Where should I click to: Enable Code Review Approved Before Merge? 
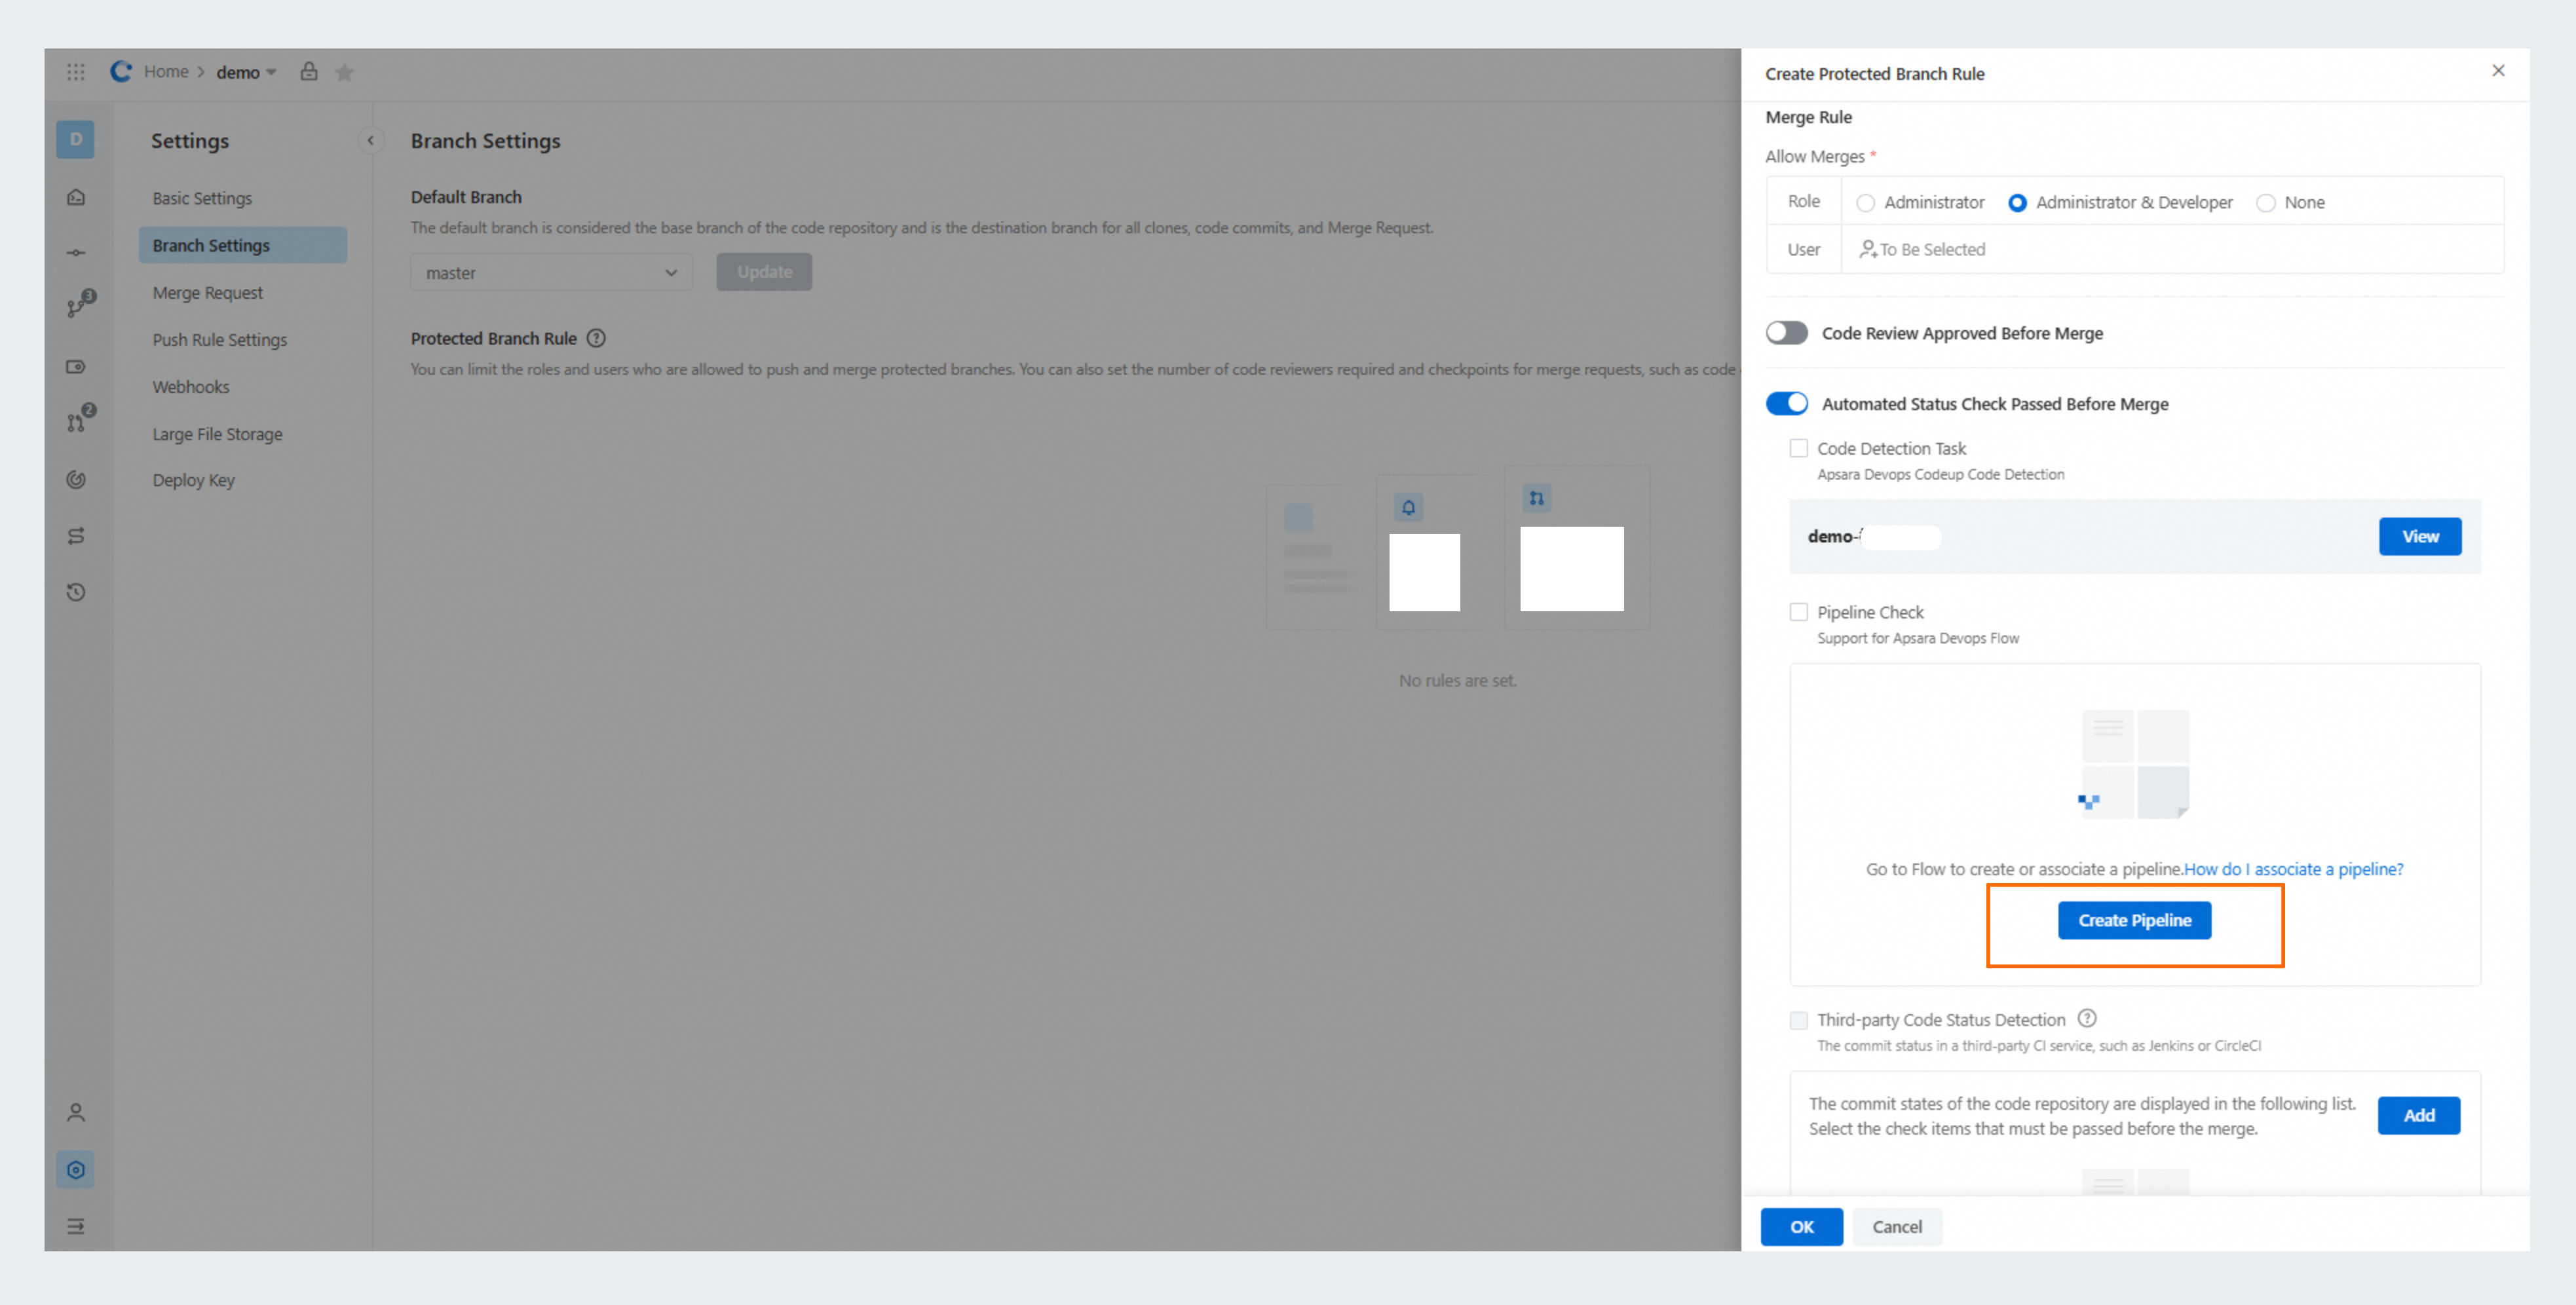pyautogui.click(x=1786, y=333)
